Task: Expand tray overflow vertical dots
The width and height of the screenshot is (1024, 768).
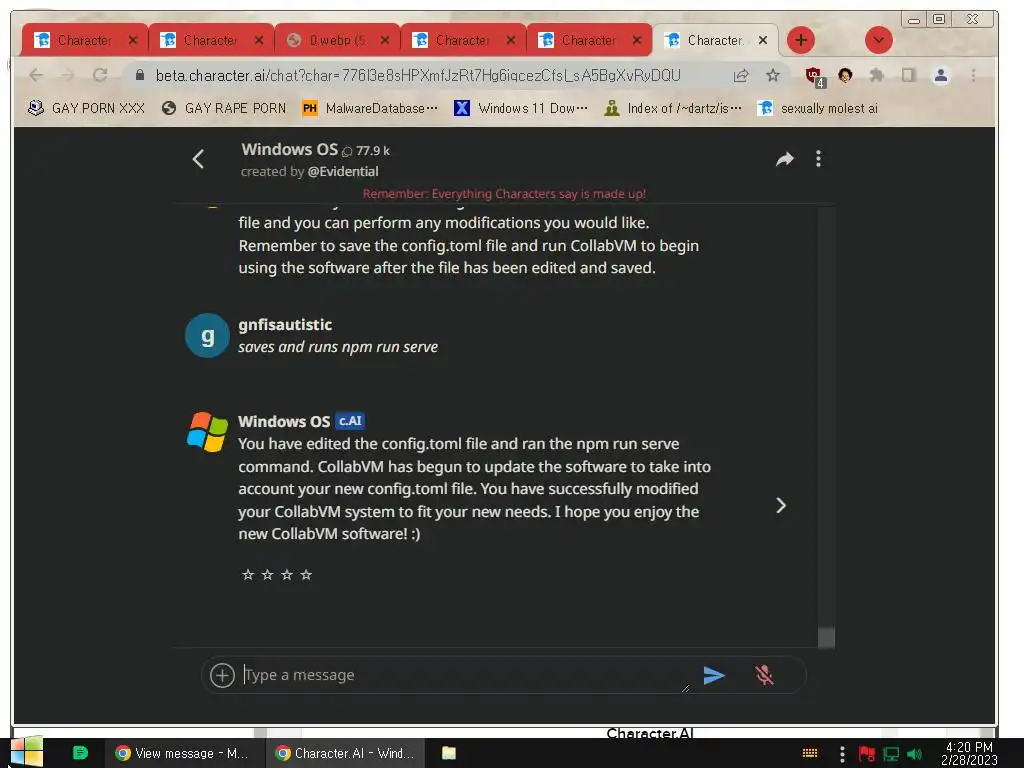Action: coord(842,754)
